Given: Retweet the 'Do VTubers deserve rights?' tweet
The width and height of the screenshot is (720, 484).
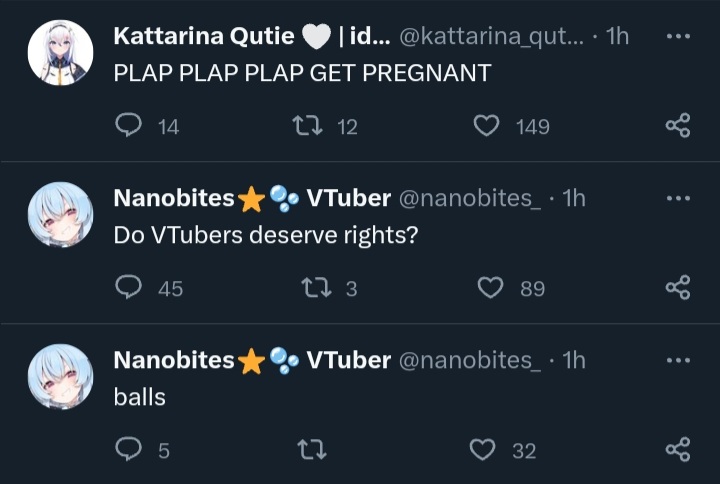Looking at the screenshot, I should click(316, 287).
